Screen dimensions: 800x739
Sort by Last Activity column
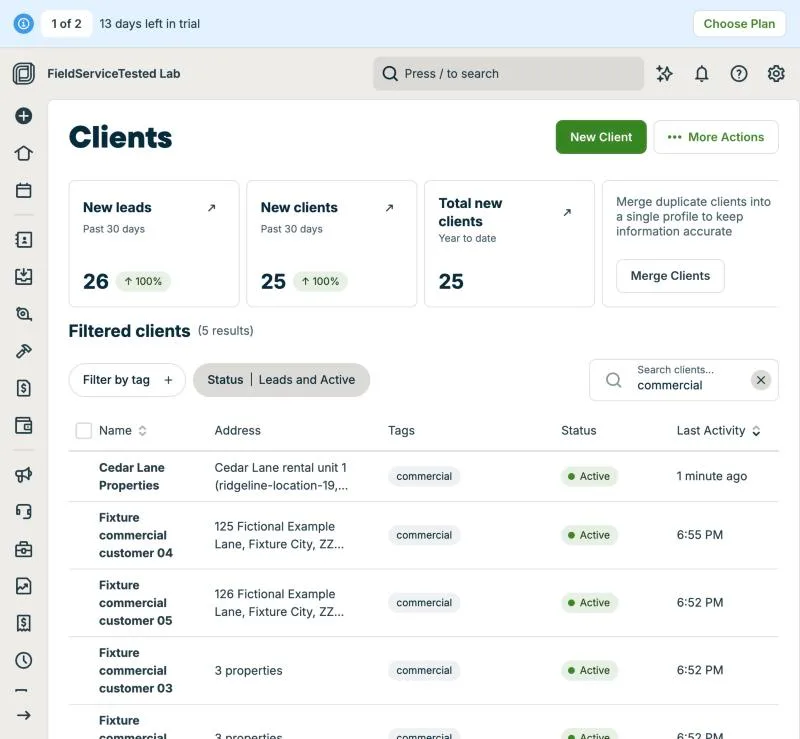tap(718, 431)
